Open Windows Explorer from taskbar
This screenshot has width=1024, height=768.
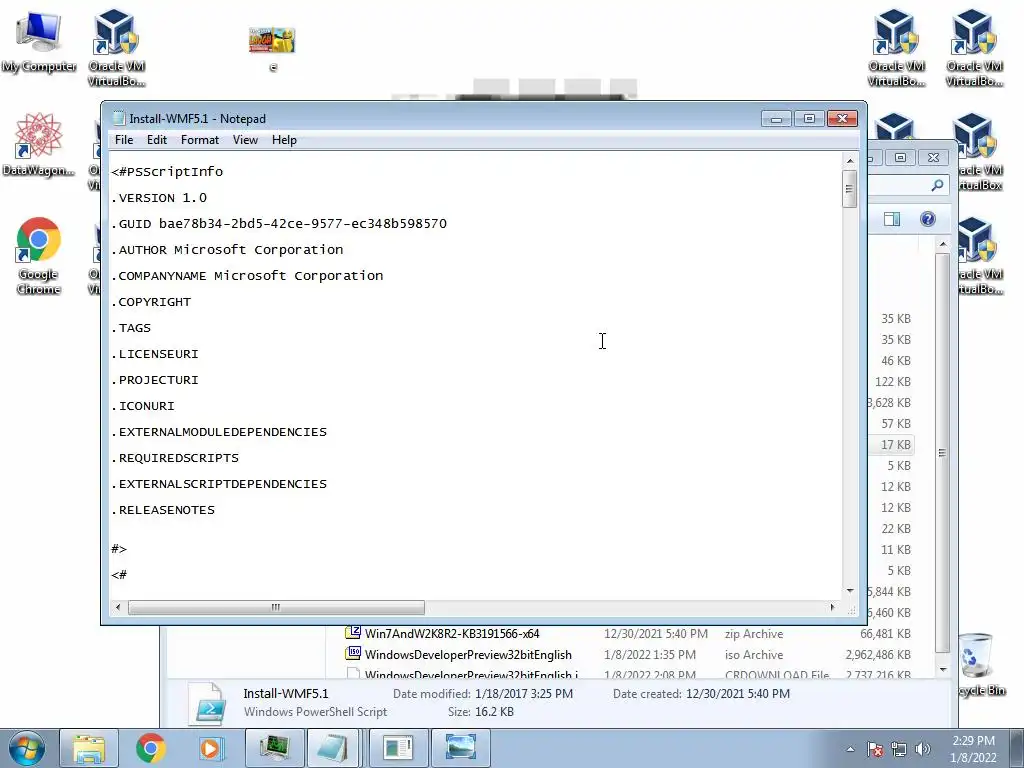click(x=89, y=748)
